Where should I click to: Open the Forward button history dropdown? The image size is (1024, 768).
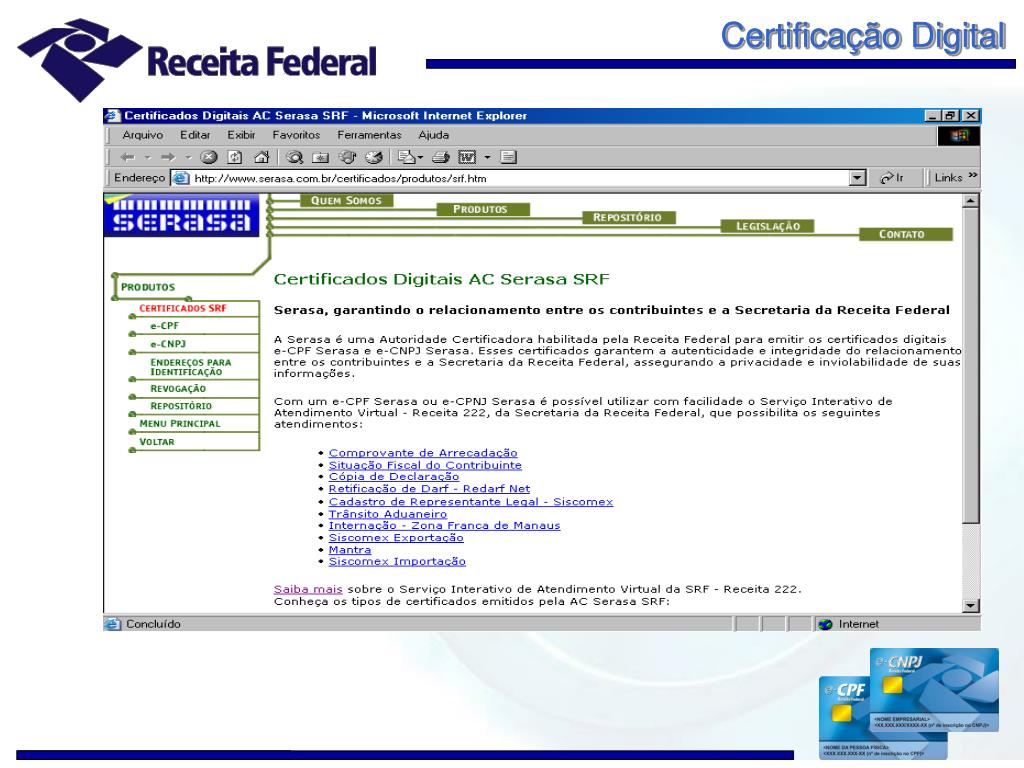click(188, 157)
